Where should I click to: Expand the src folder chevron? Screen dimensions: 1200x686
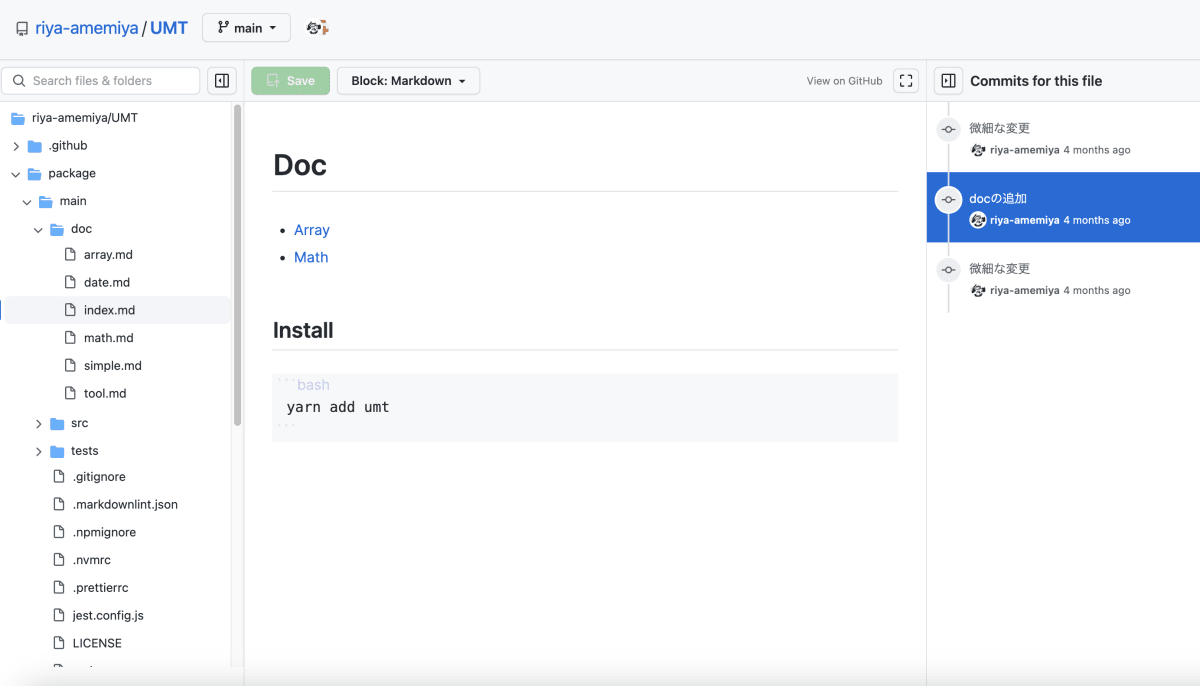point(38,424)
